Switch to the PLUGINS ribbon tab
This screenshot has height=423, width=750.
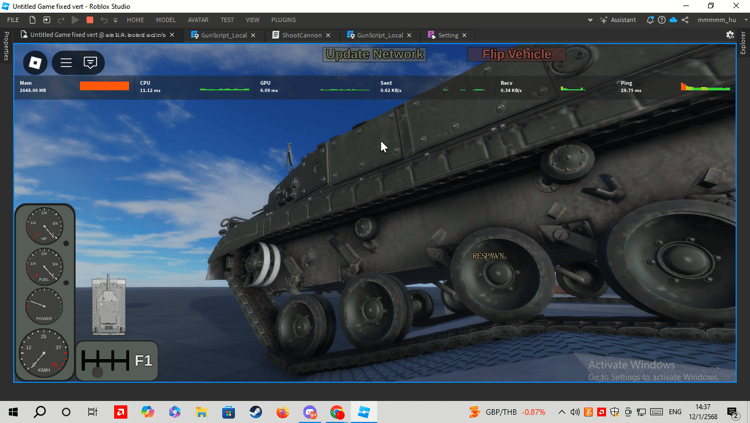click(284, 20)
